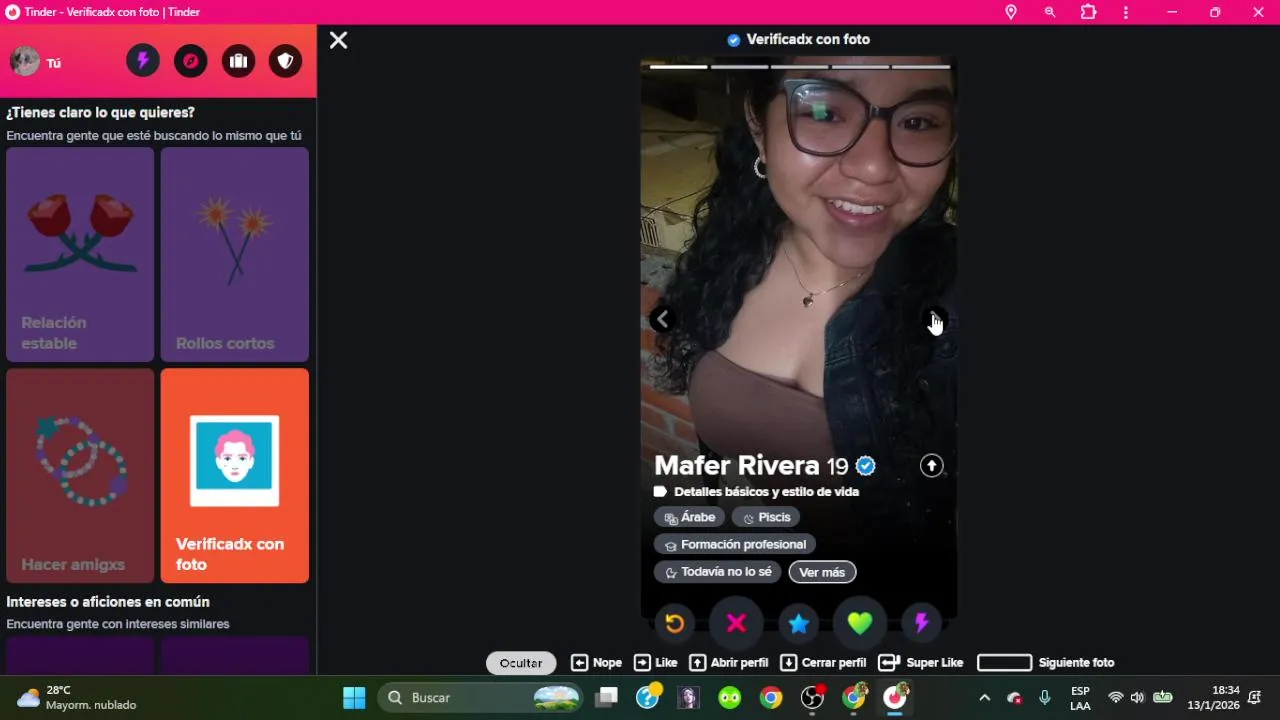Click the purple lightning Boost button
The height and width of the screenshot is (720, 1280).
(922, 623)
